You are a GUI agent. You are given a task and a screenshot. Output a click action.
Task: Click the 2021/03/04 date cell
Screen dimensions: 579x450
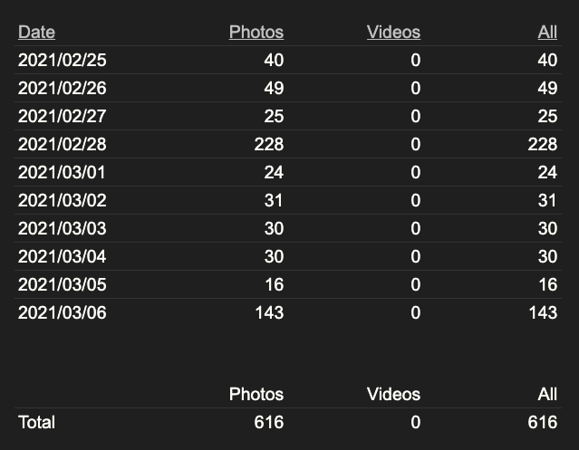point(62,257)
